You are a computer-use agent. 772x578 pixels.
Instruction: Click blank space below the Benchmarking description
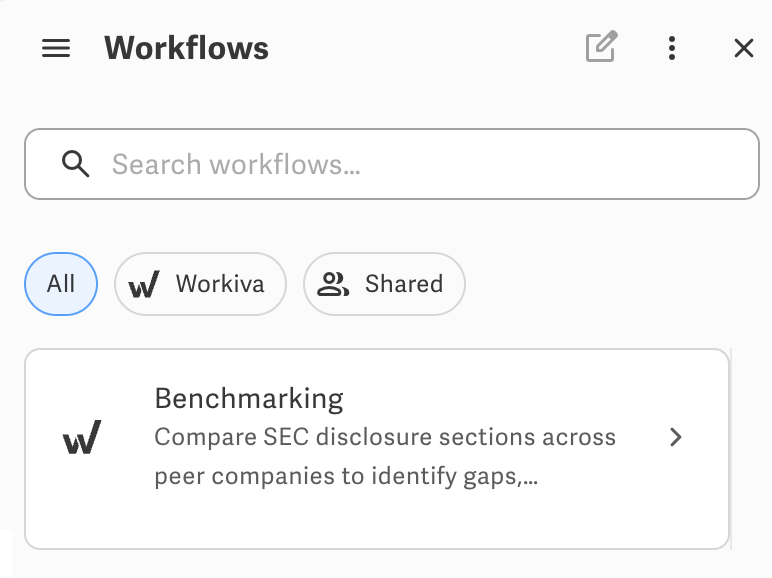pyautogui.click(x=377, y=519)
